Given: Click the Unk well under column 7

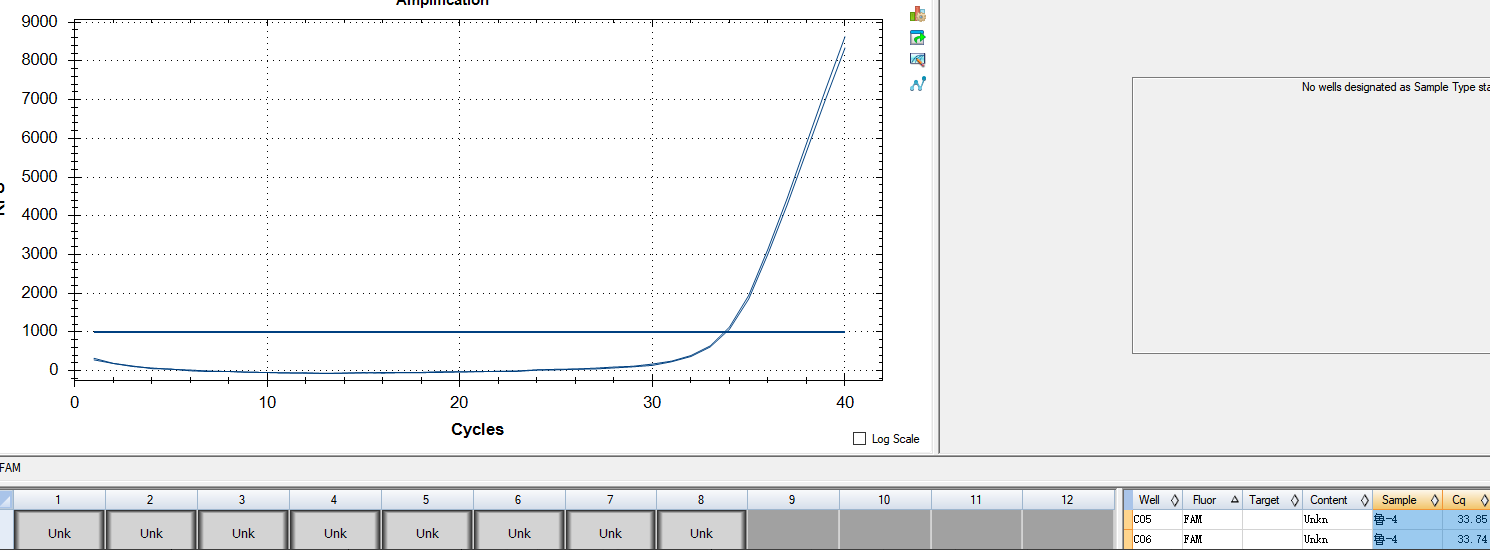Looking at the screenshot, I should coord(611,531).
